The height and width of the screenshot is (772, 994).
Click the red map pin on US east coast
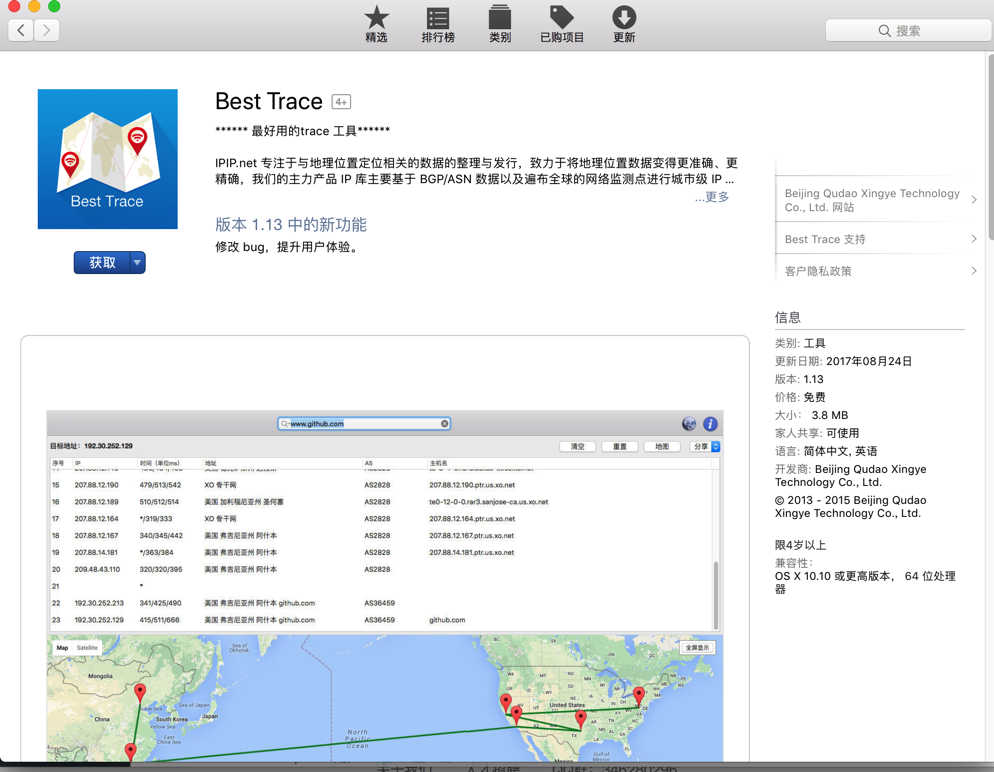638,695
